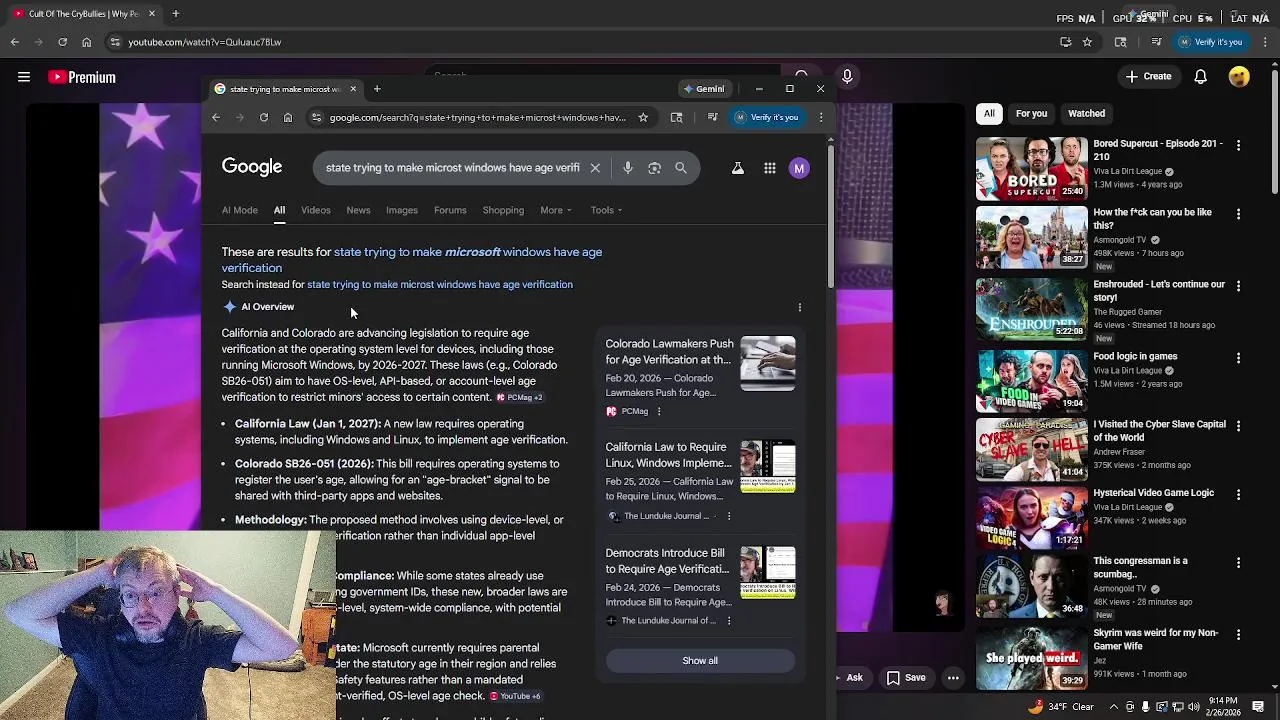
Task: Go home in the Google search window
Action: (288, 117)
